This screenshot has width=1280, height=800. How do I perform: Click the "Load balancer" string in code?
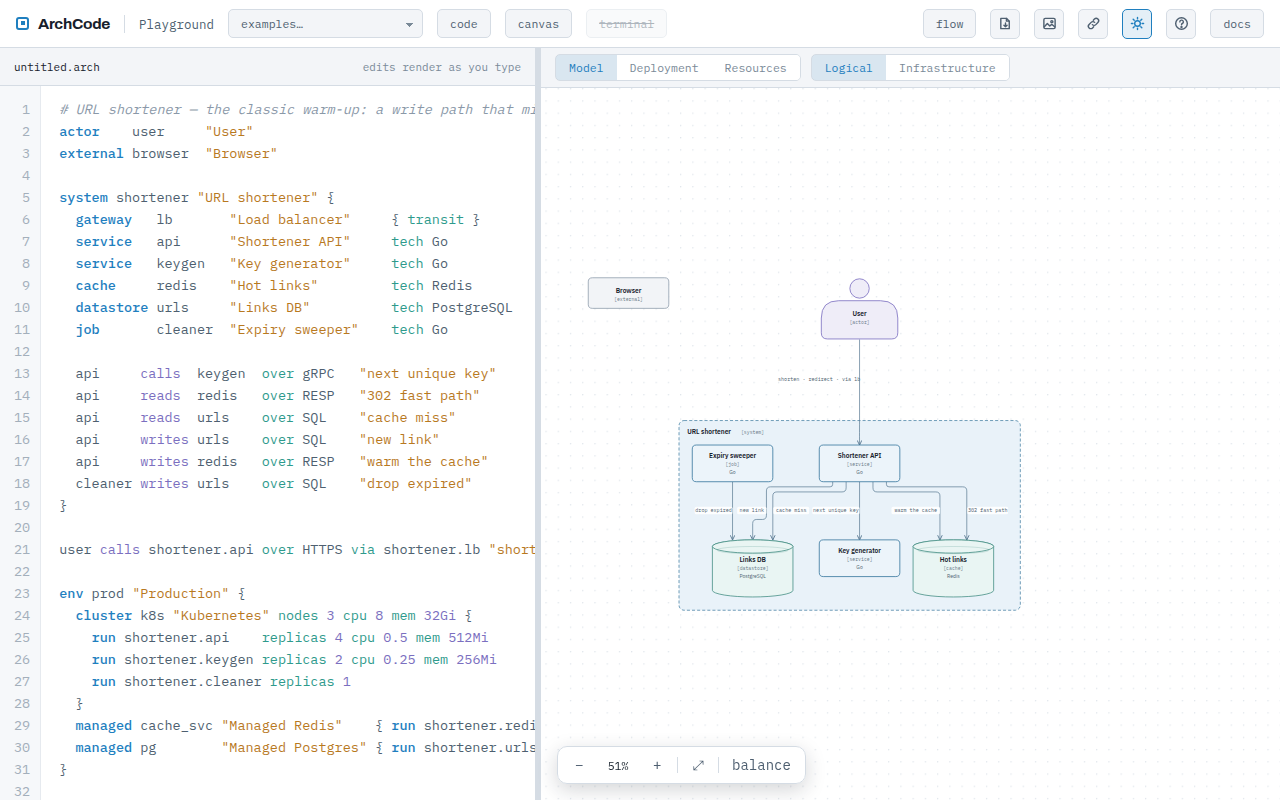pyautogui.click(x=290, y=220)
